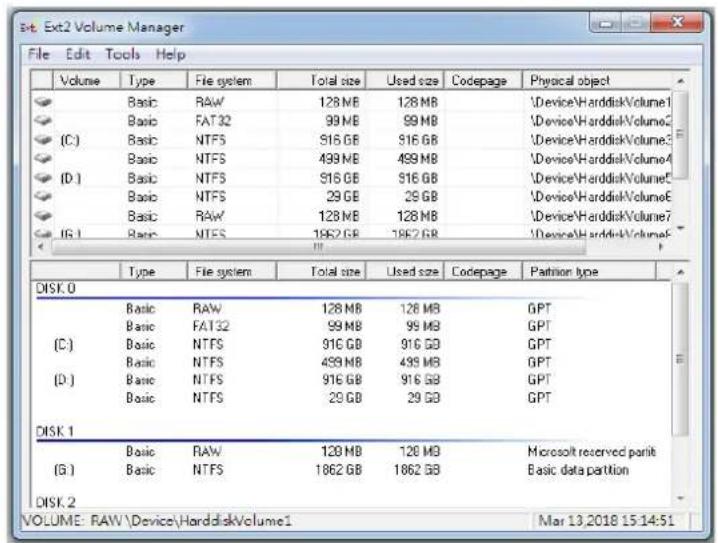Maximize the Ext2 Volume Manager window
Image resolution: width=718 pixels, height=543 pixels.
tap(636, 22)
